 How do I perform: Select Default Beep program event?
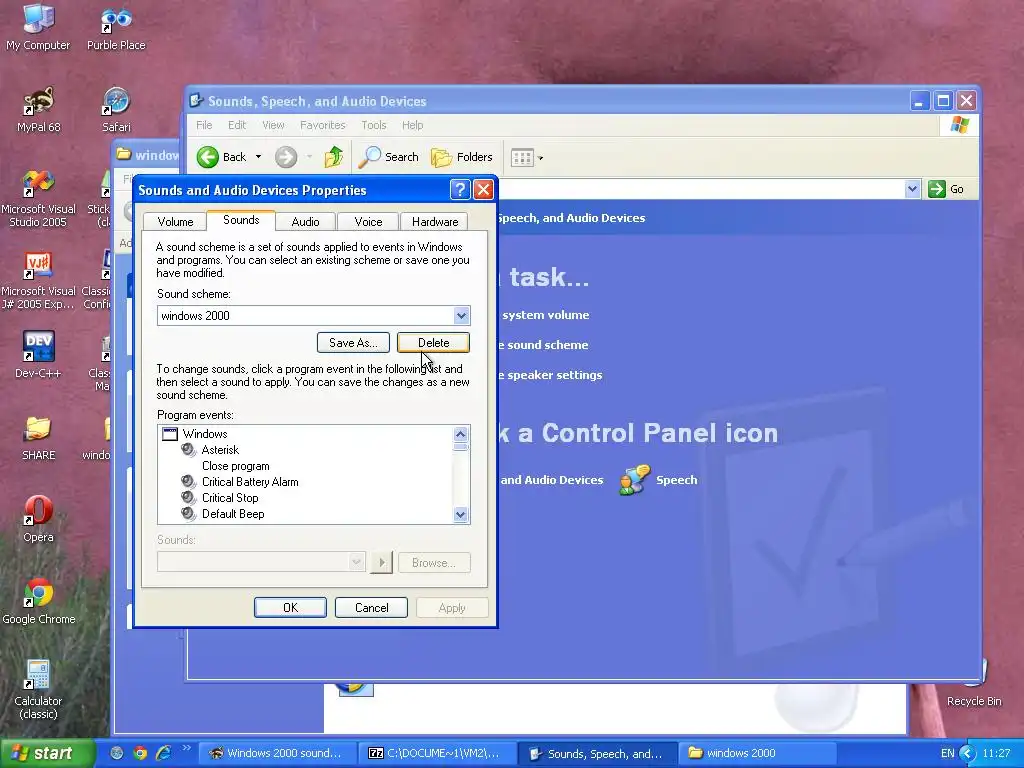pos(233,514)
